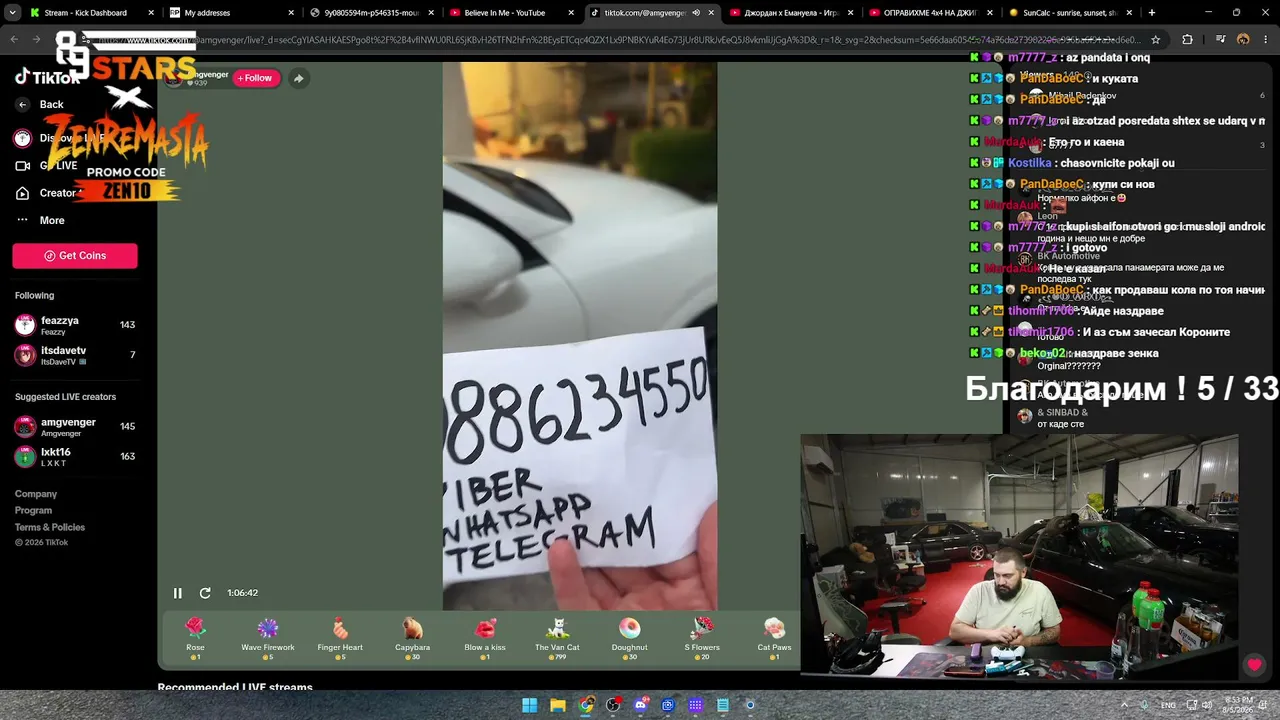Image resolution: width=1280 pixels, height=720 pixels.
Task: Open lxkt16 in Suggested LIVE creators
Action: (75, 457)
